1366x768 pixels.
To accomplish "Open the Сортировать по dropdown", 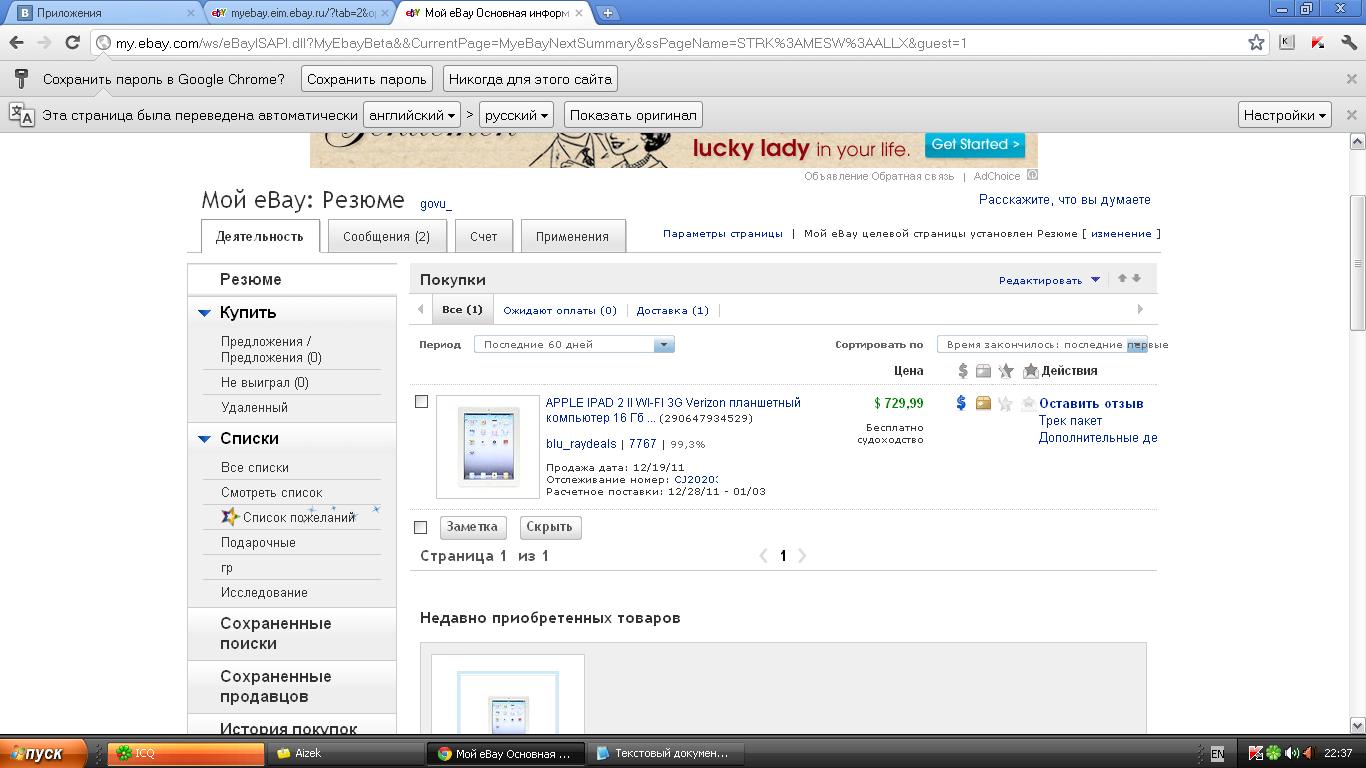I will point(1042,344).
